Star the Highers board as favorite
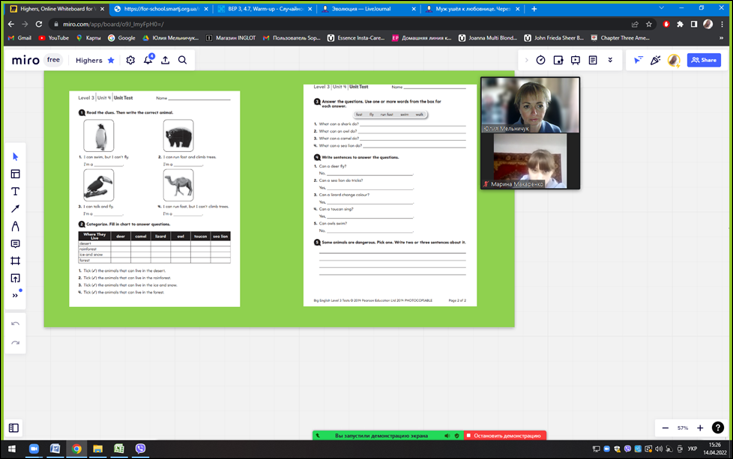The width and height of the screenshot is (733, 459). click(x=111, y=60)
